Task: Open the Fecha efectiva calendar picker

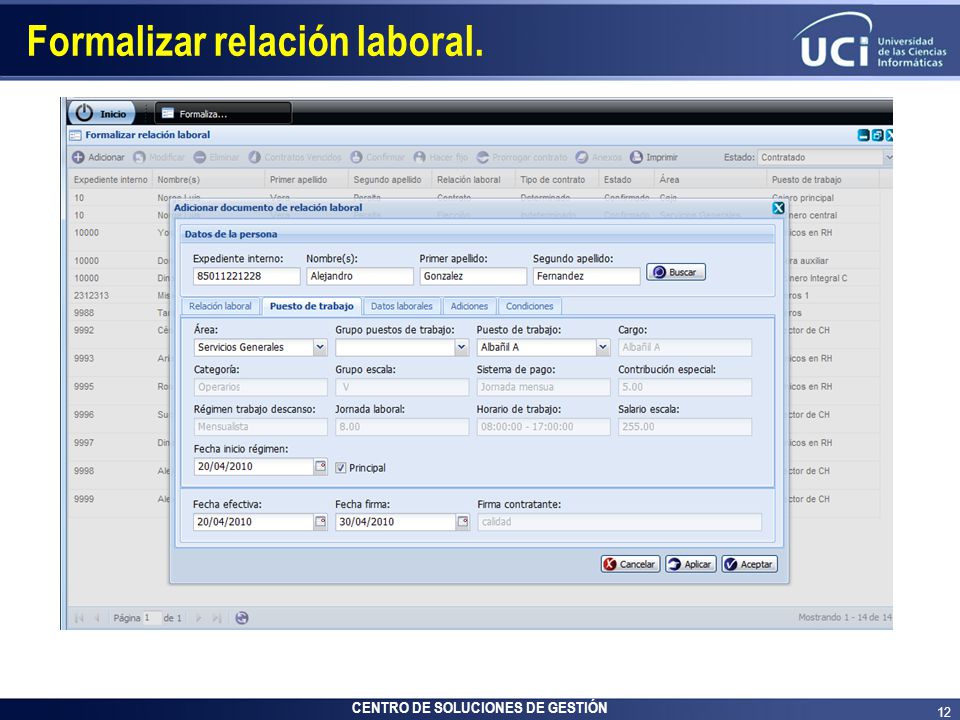Action: pos(320,522)
